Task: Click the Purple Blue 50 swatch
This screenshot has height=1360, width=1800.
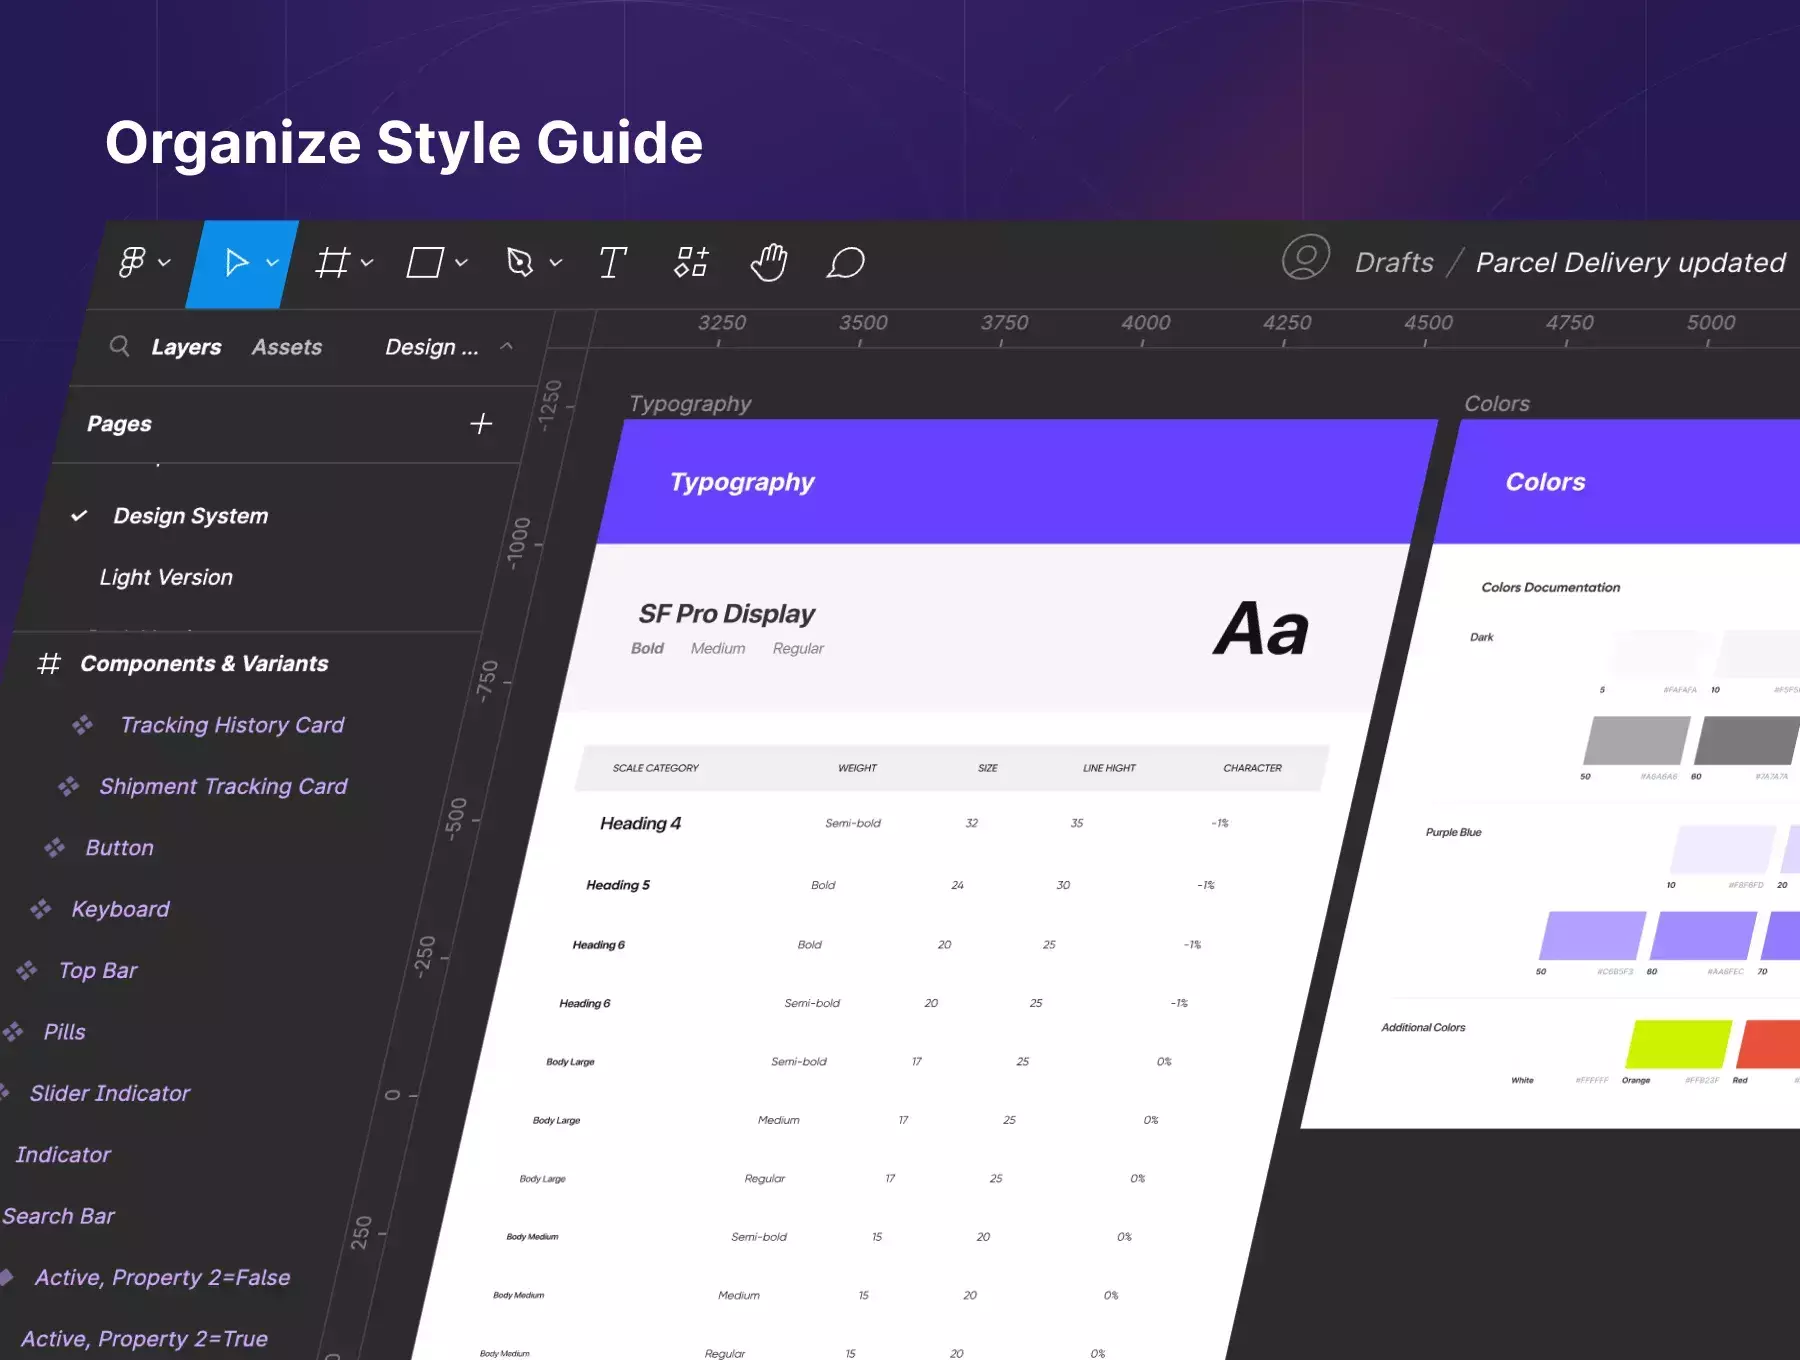Action: click(1593, 935)
